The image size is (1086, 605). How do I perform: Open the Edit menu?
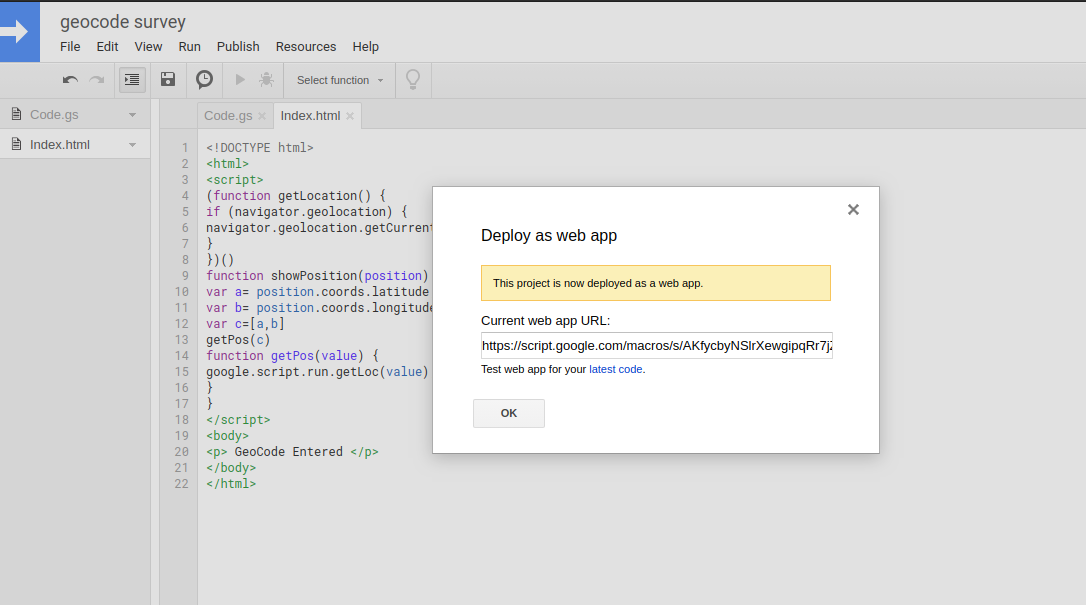[107, 46]
